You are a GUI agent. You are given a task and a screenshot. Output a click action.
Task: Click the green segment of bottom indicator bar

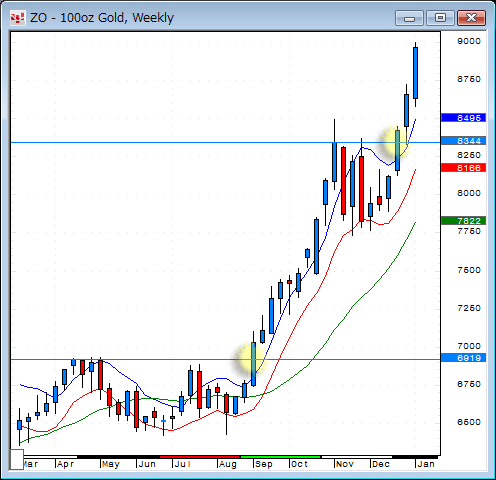(280, 457)
